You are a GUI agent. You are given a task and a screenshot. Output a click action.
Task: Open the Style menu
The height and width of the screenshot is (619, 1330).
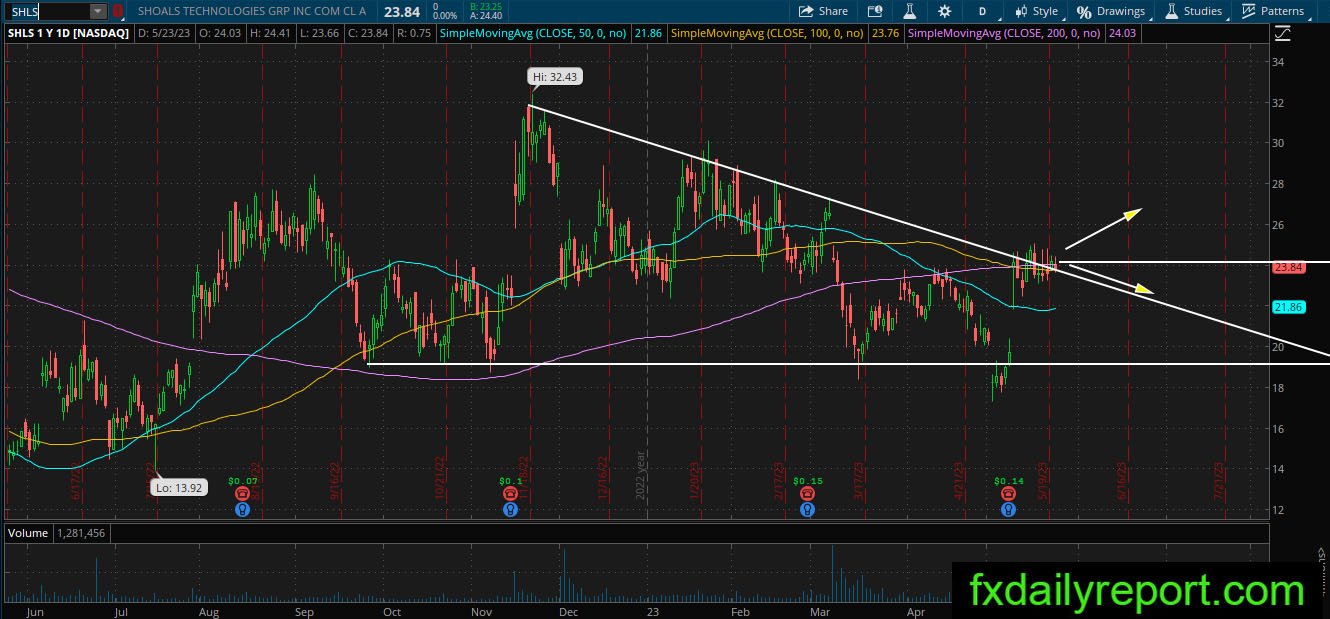[1036, 11]
